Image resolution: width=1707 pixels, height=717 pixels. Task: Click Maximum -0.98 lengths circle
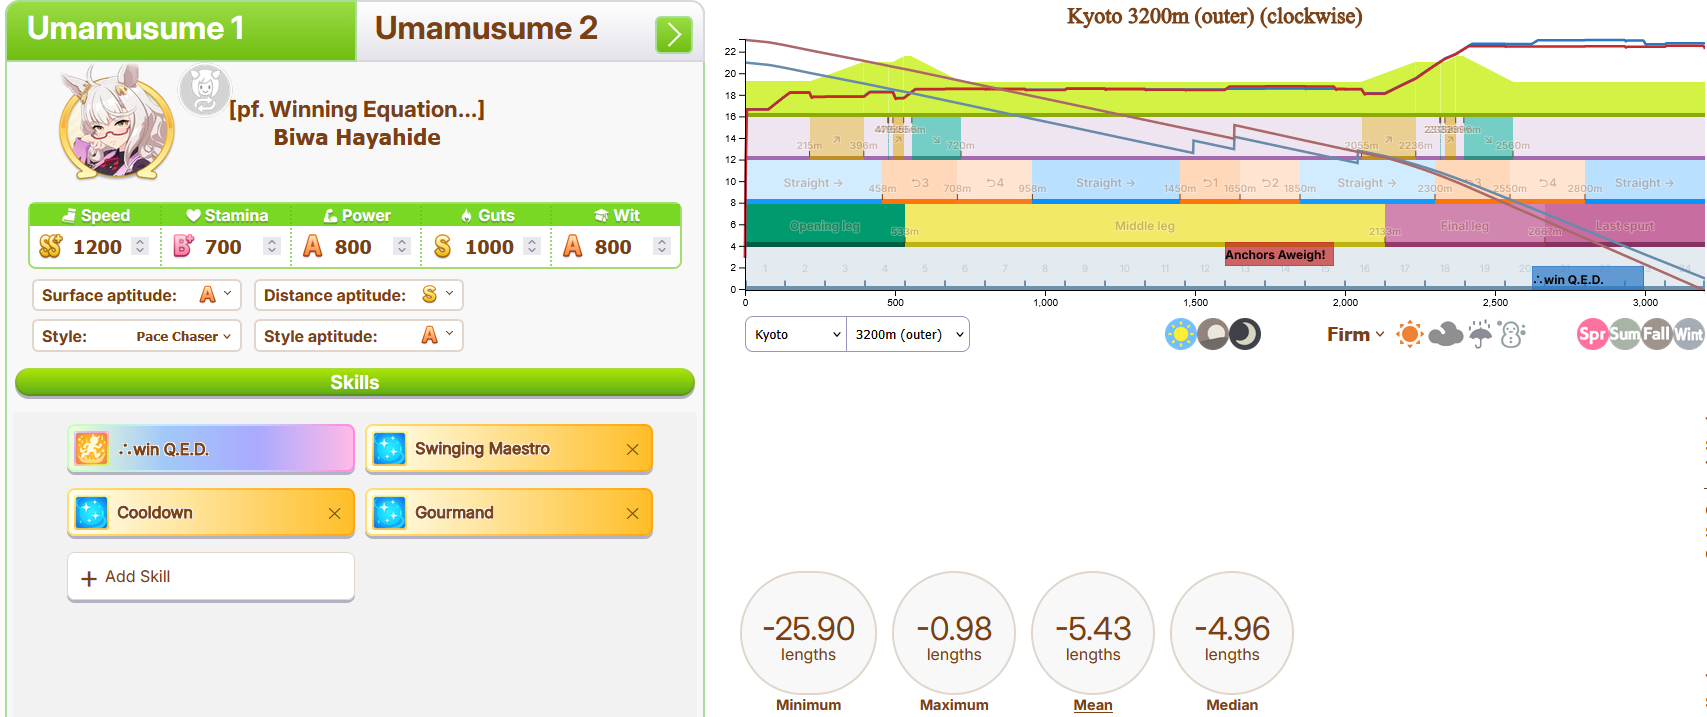[x=954, y=633]
